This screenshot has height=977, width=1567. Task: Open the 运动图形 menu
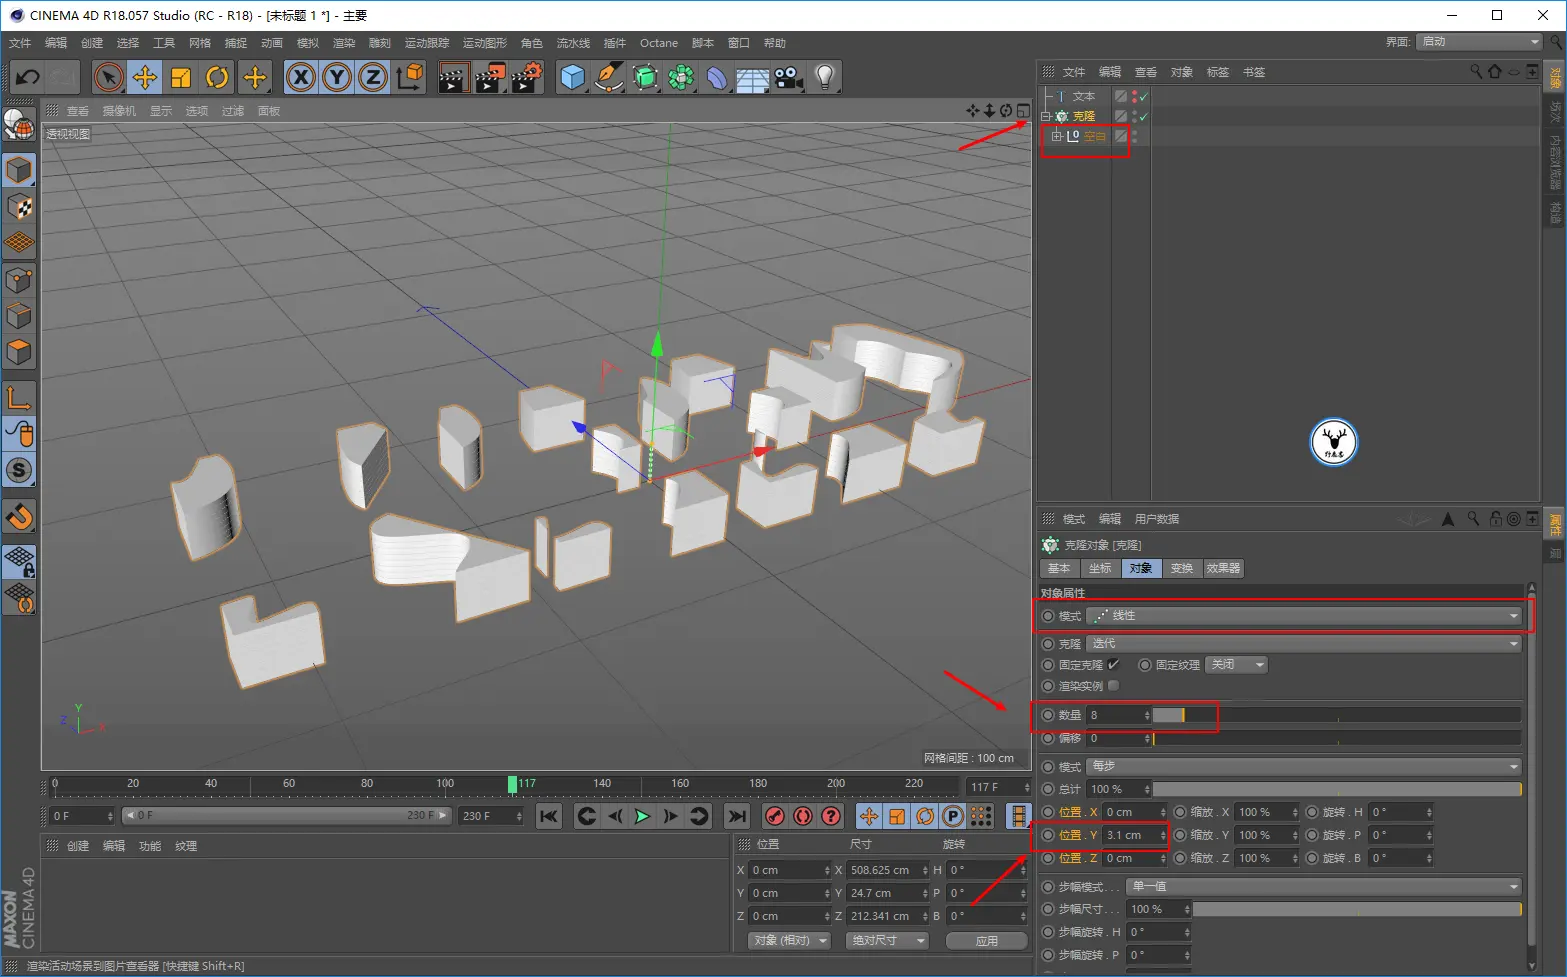click(x=485, y=43)
